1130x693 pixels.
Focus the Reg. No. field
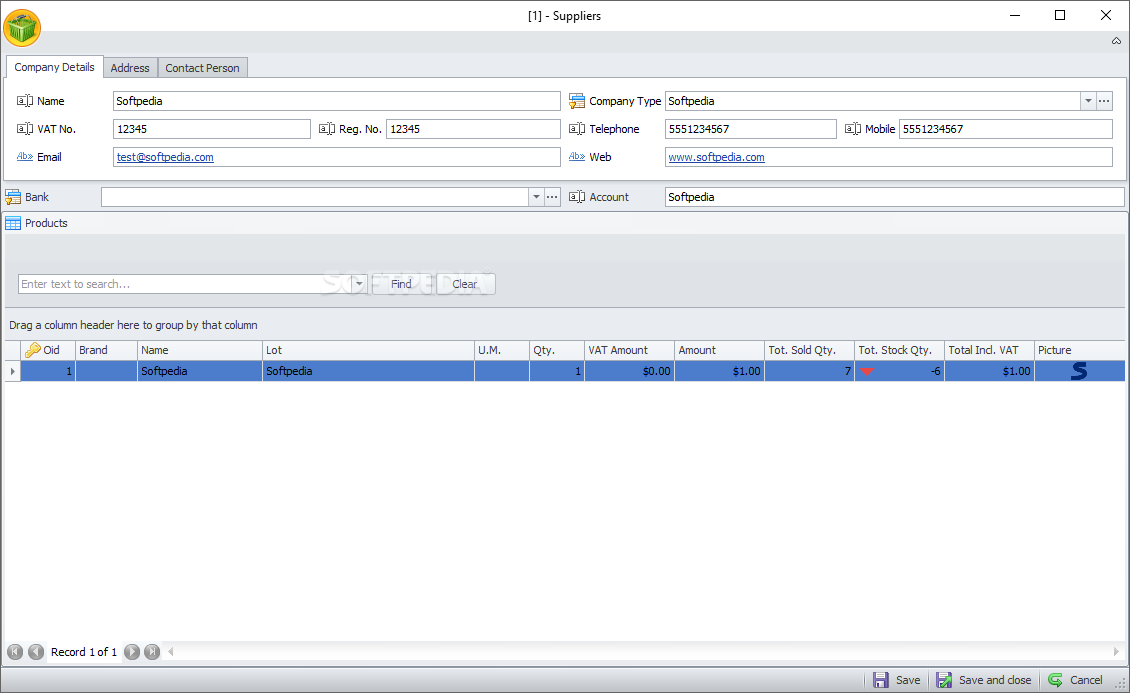click(x=473, y=129)
